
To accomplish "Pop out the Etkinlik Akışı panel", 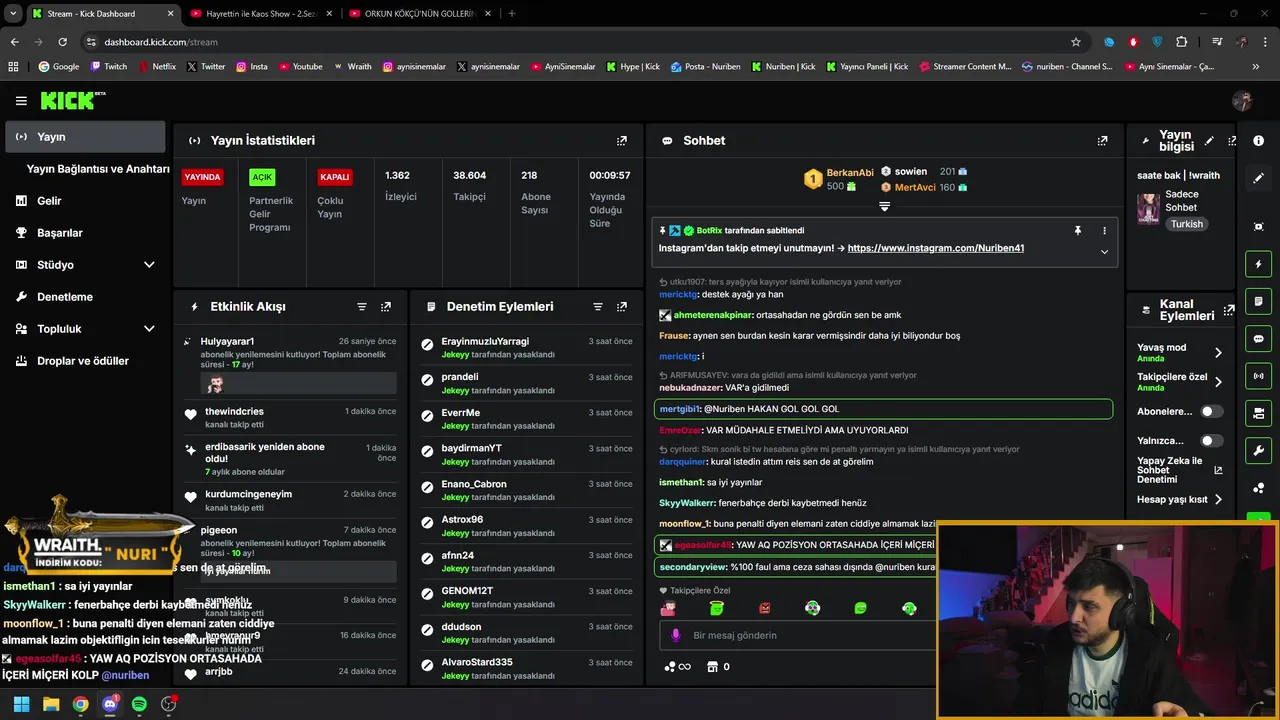I will [386, 307].
